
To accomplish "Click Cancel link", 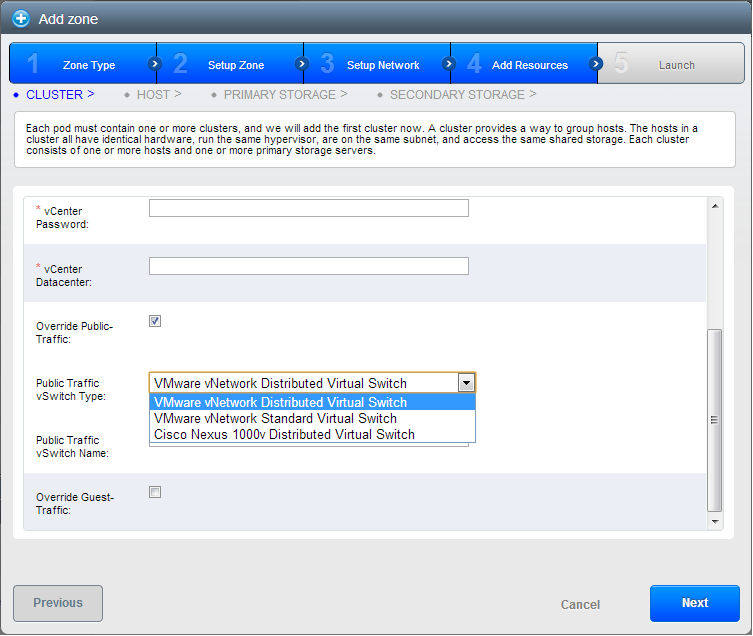I will coord(580,604).
